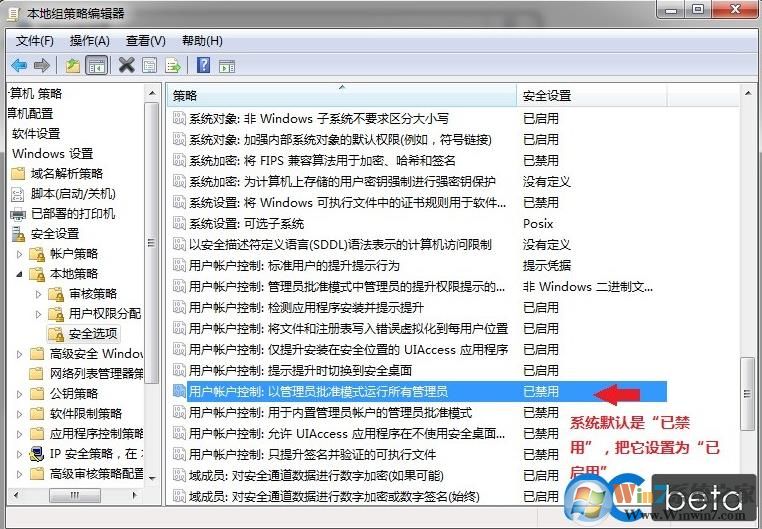Viewport: 762px width, 529px height.
Task: Expand the 审核策略 tree node
Action: (x=38, y=294)
